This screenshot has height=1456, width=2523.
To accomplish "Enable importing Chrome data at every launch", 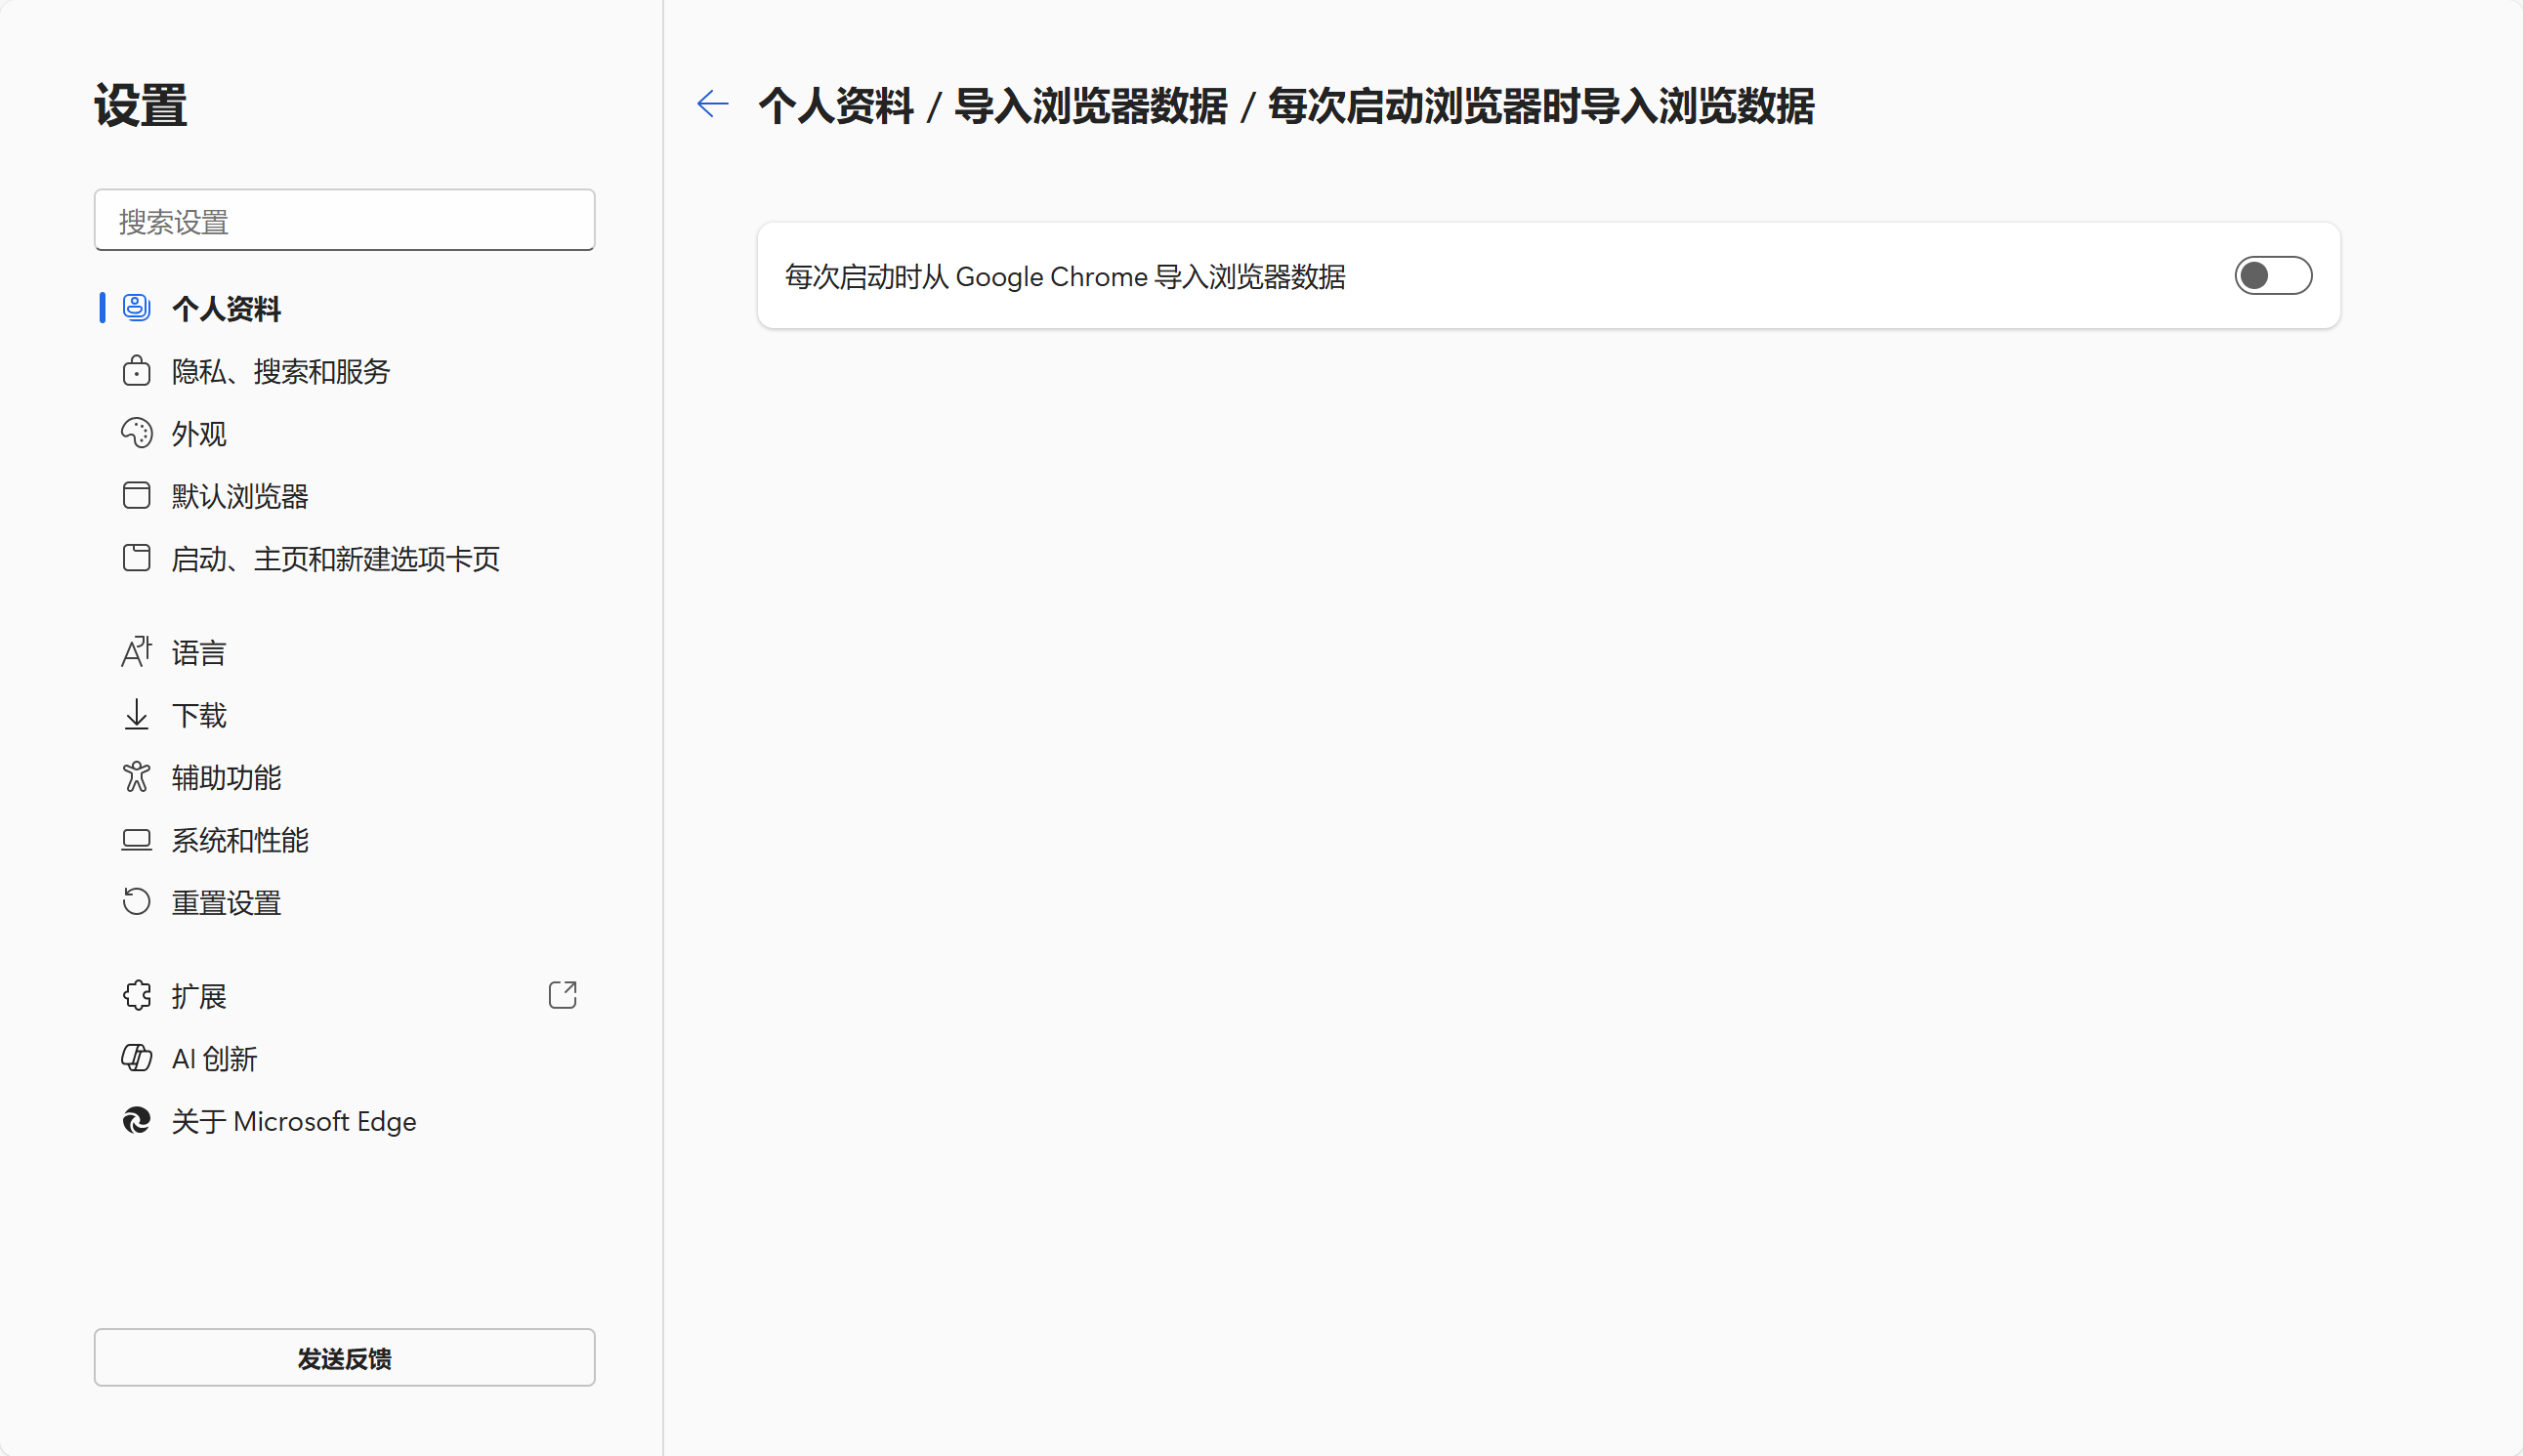I will [2275, 275].
